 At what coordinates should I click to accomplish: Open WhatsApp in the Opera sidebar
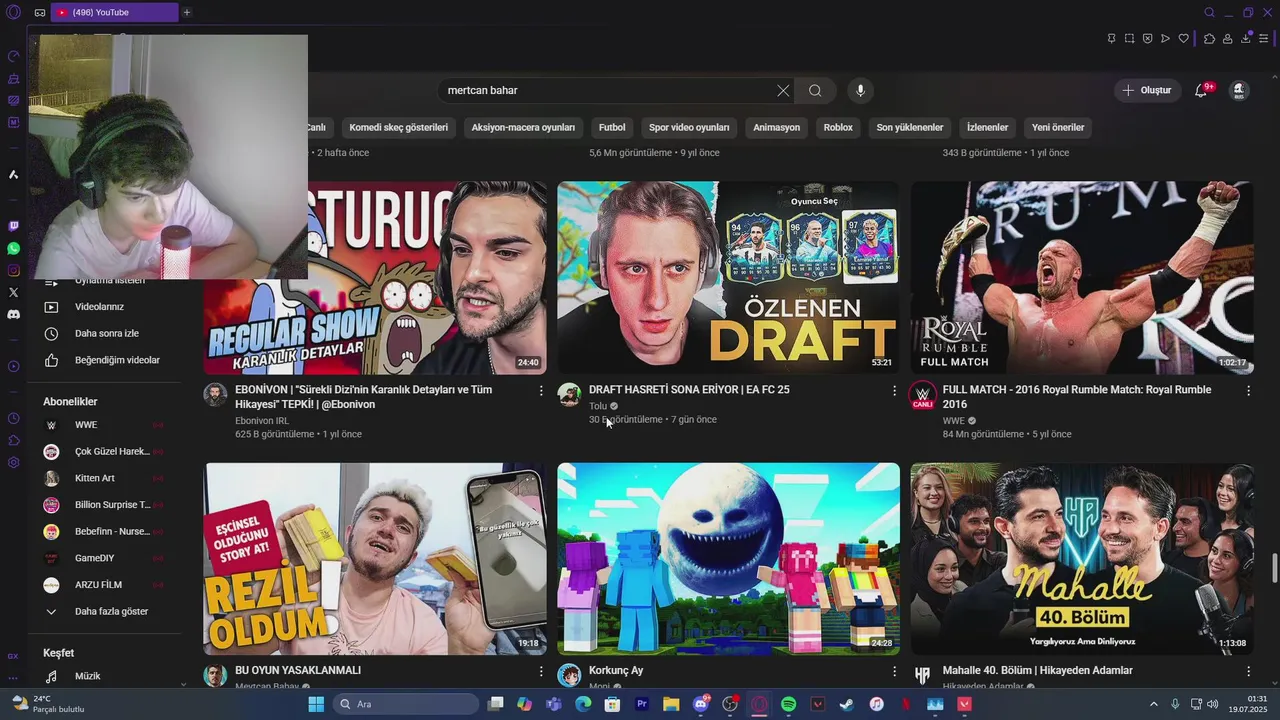[13, 248]
